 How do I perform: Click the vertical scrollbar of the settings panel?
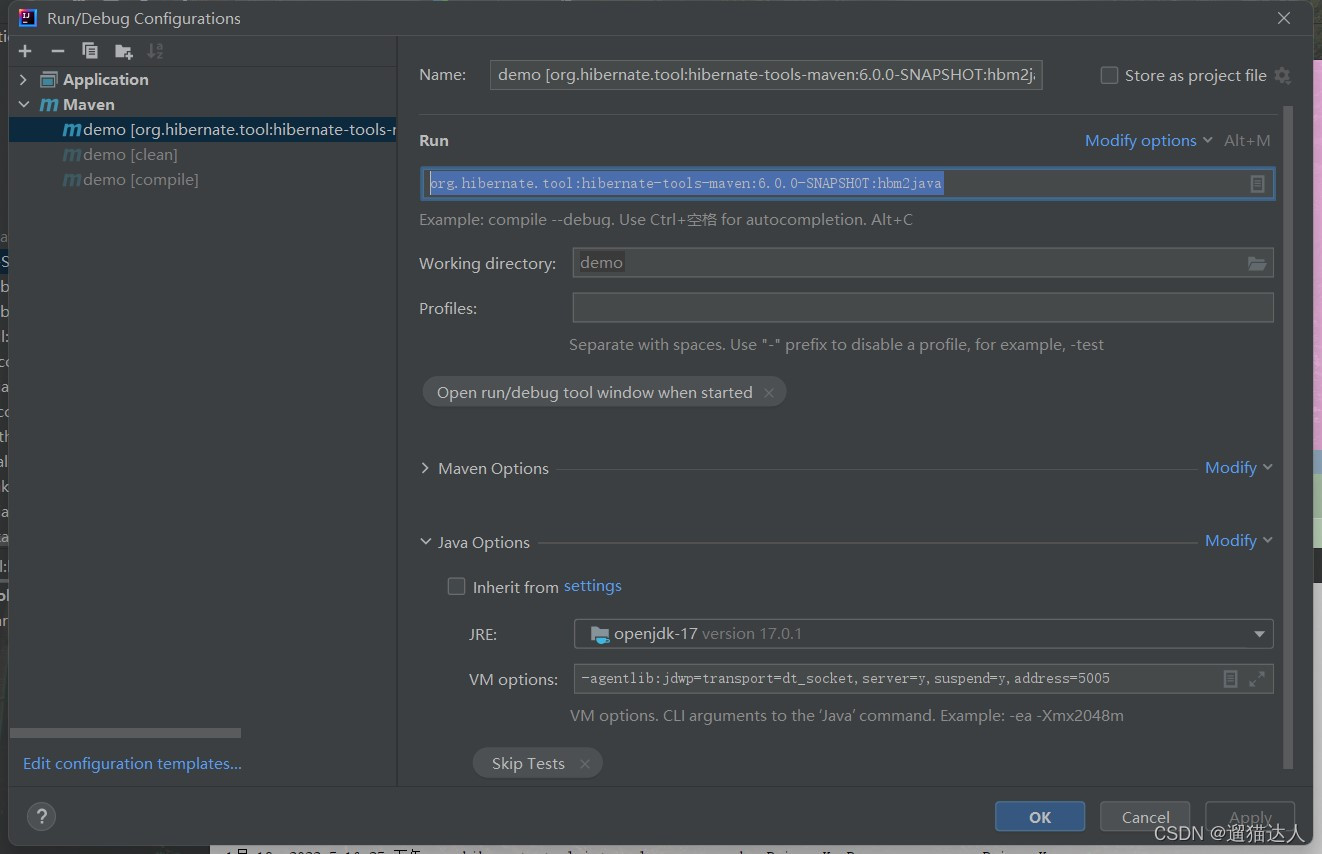tap(1288, 437)
